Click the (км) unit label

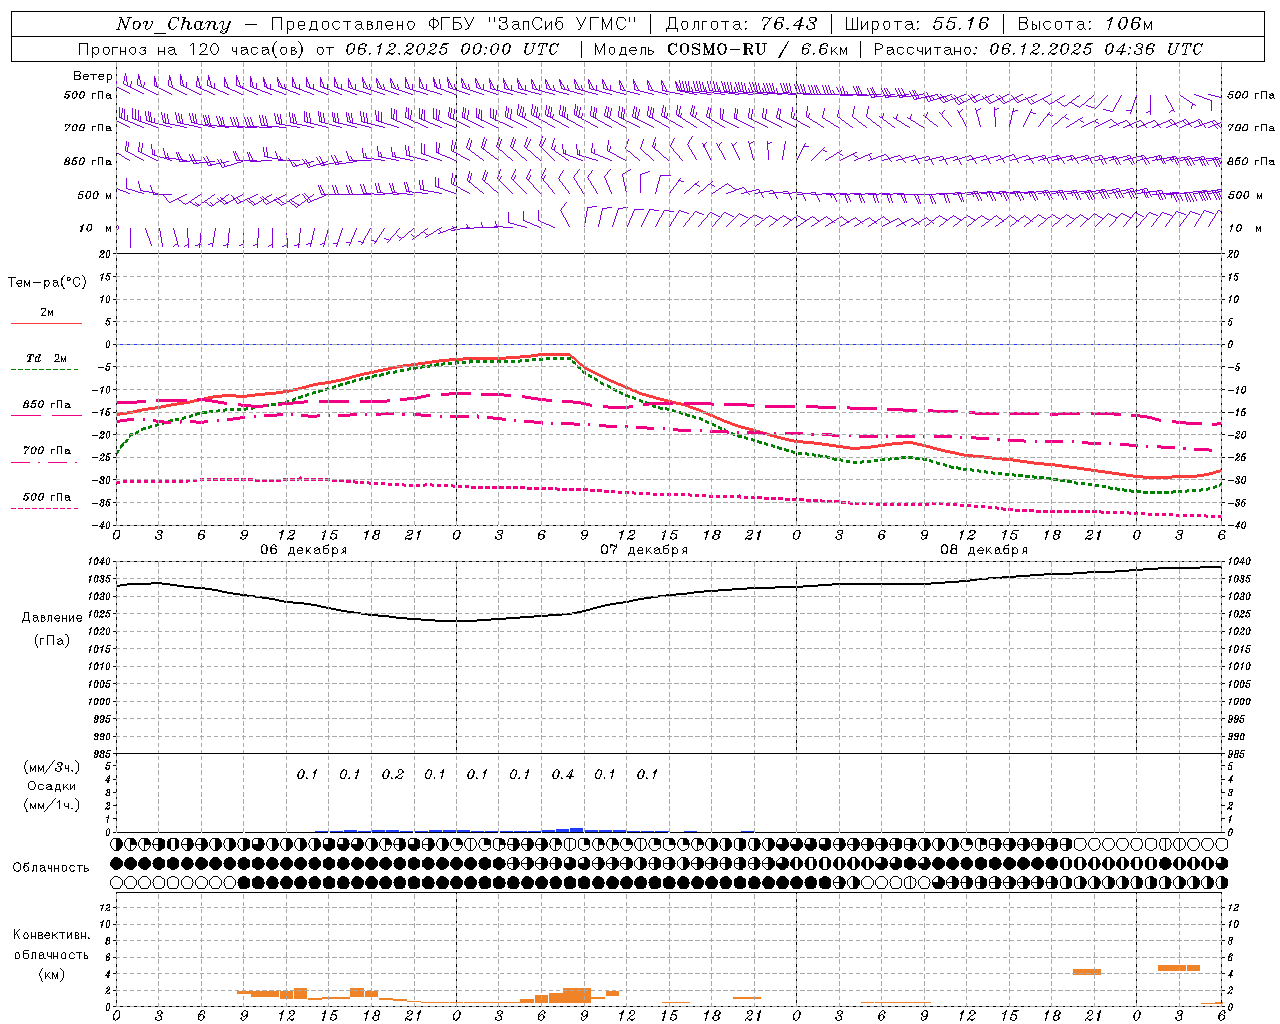51,974
